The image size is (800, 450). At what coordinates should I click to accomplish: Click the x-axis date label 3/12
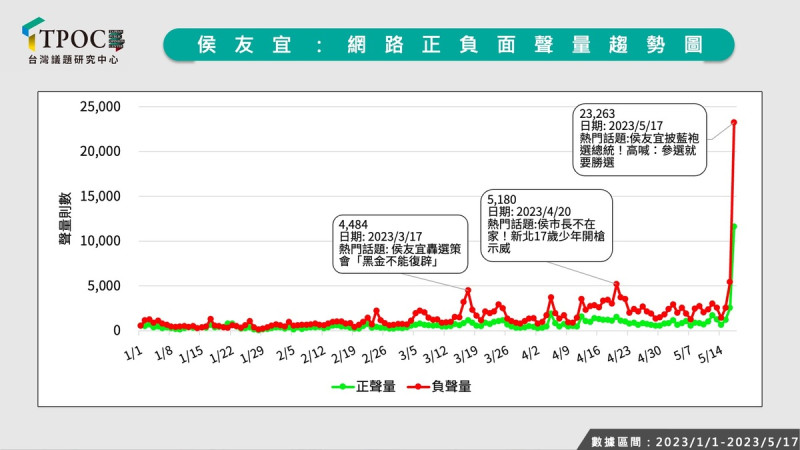point(436,355)
